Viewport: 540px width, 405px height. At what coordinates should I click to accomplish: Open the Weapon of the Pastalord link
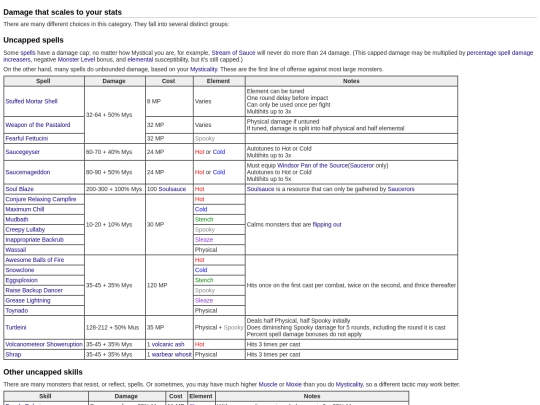point(38,125)
